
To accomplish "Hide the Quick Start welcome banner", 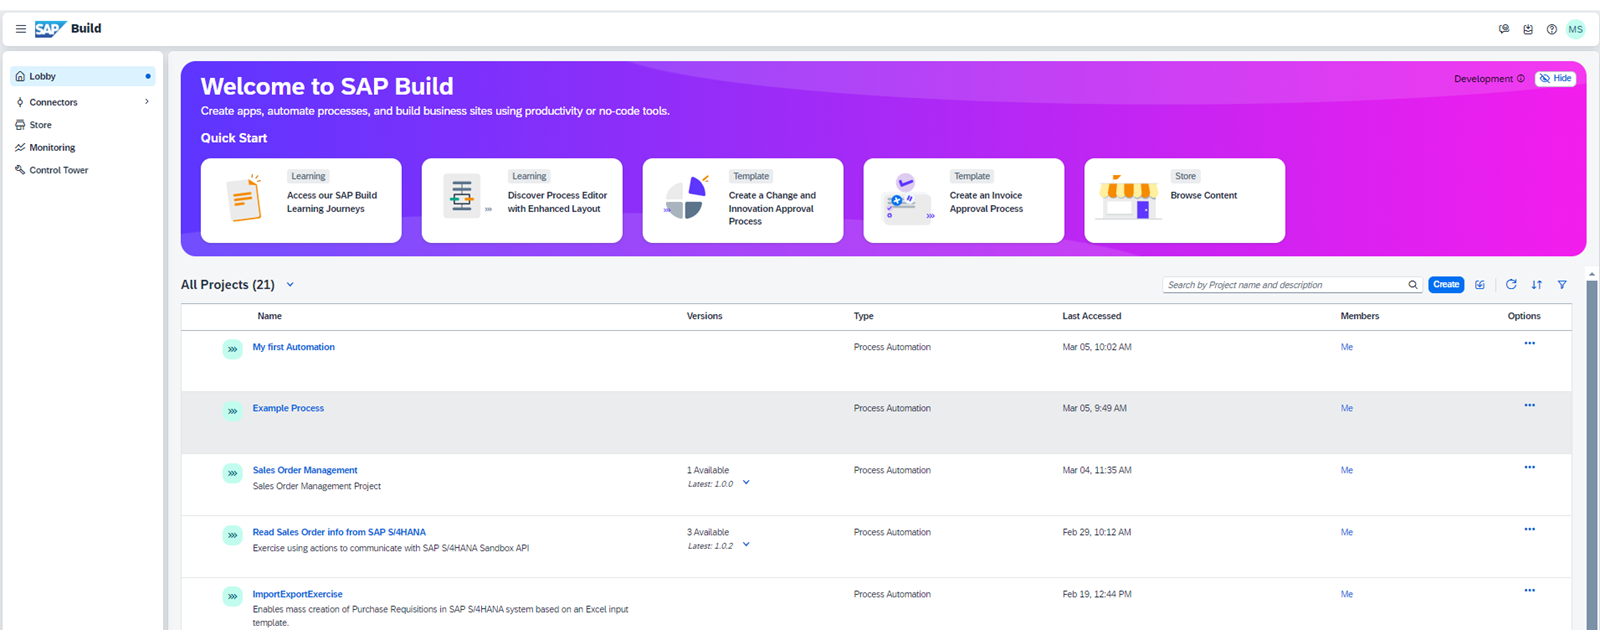I will pos(1556,79).
